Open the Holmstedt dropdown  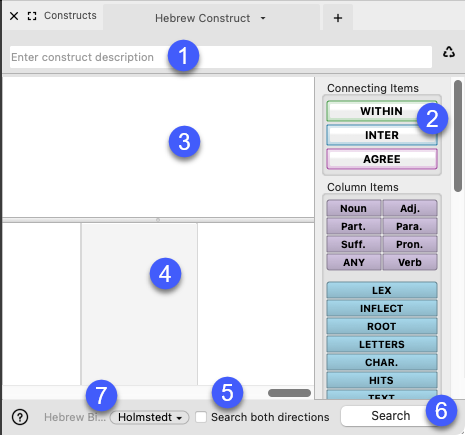pyautogui.click(x=150, y=417)
